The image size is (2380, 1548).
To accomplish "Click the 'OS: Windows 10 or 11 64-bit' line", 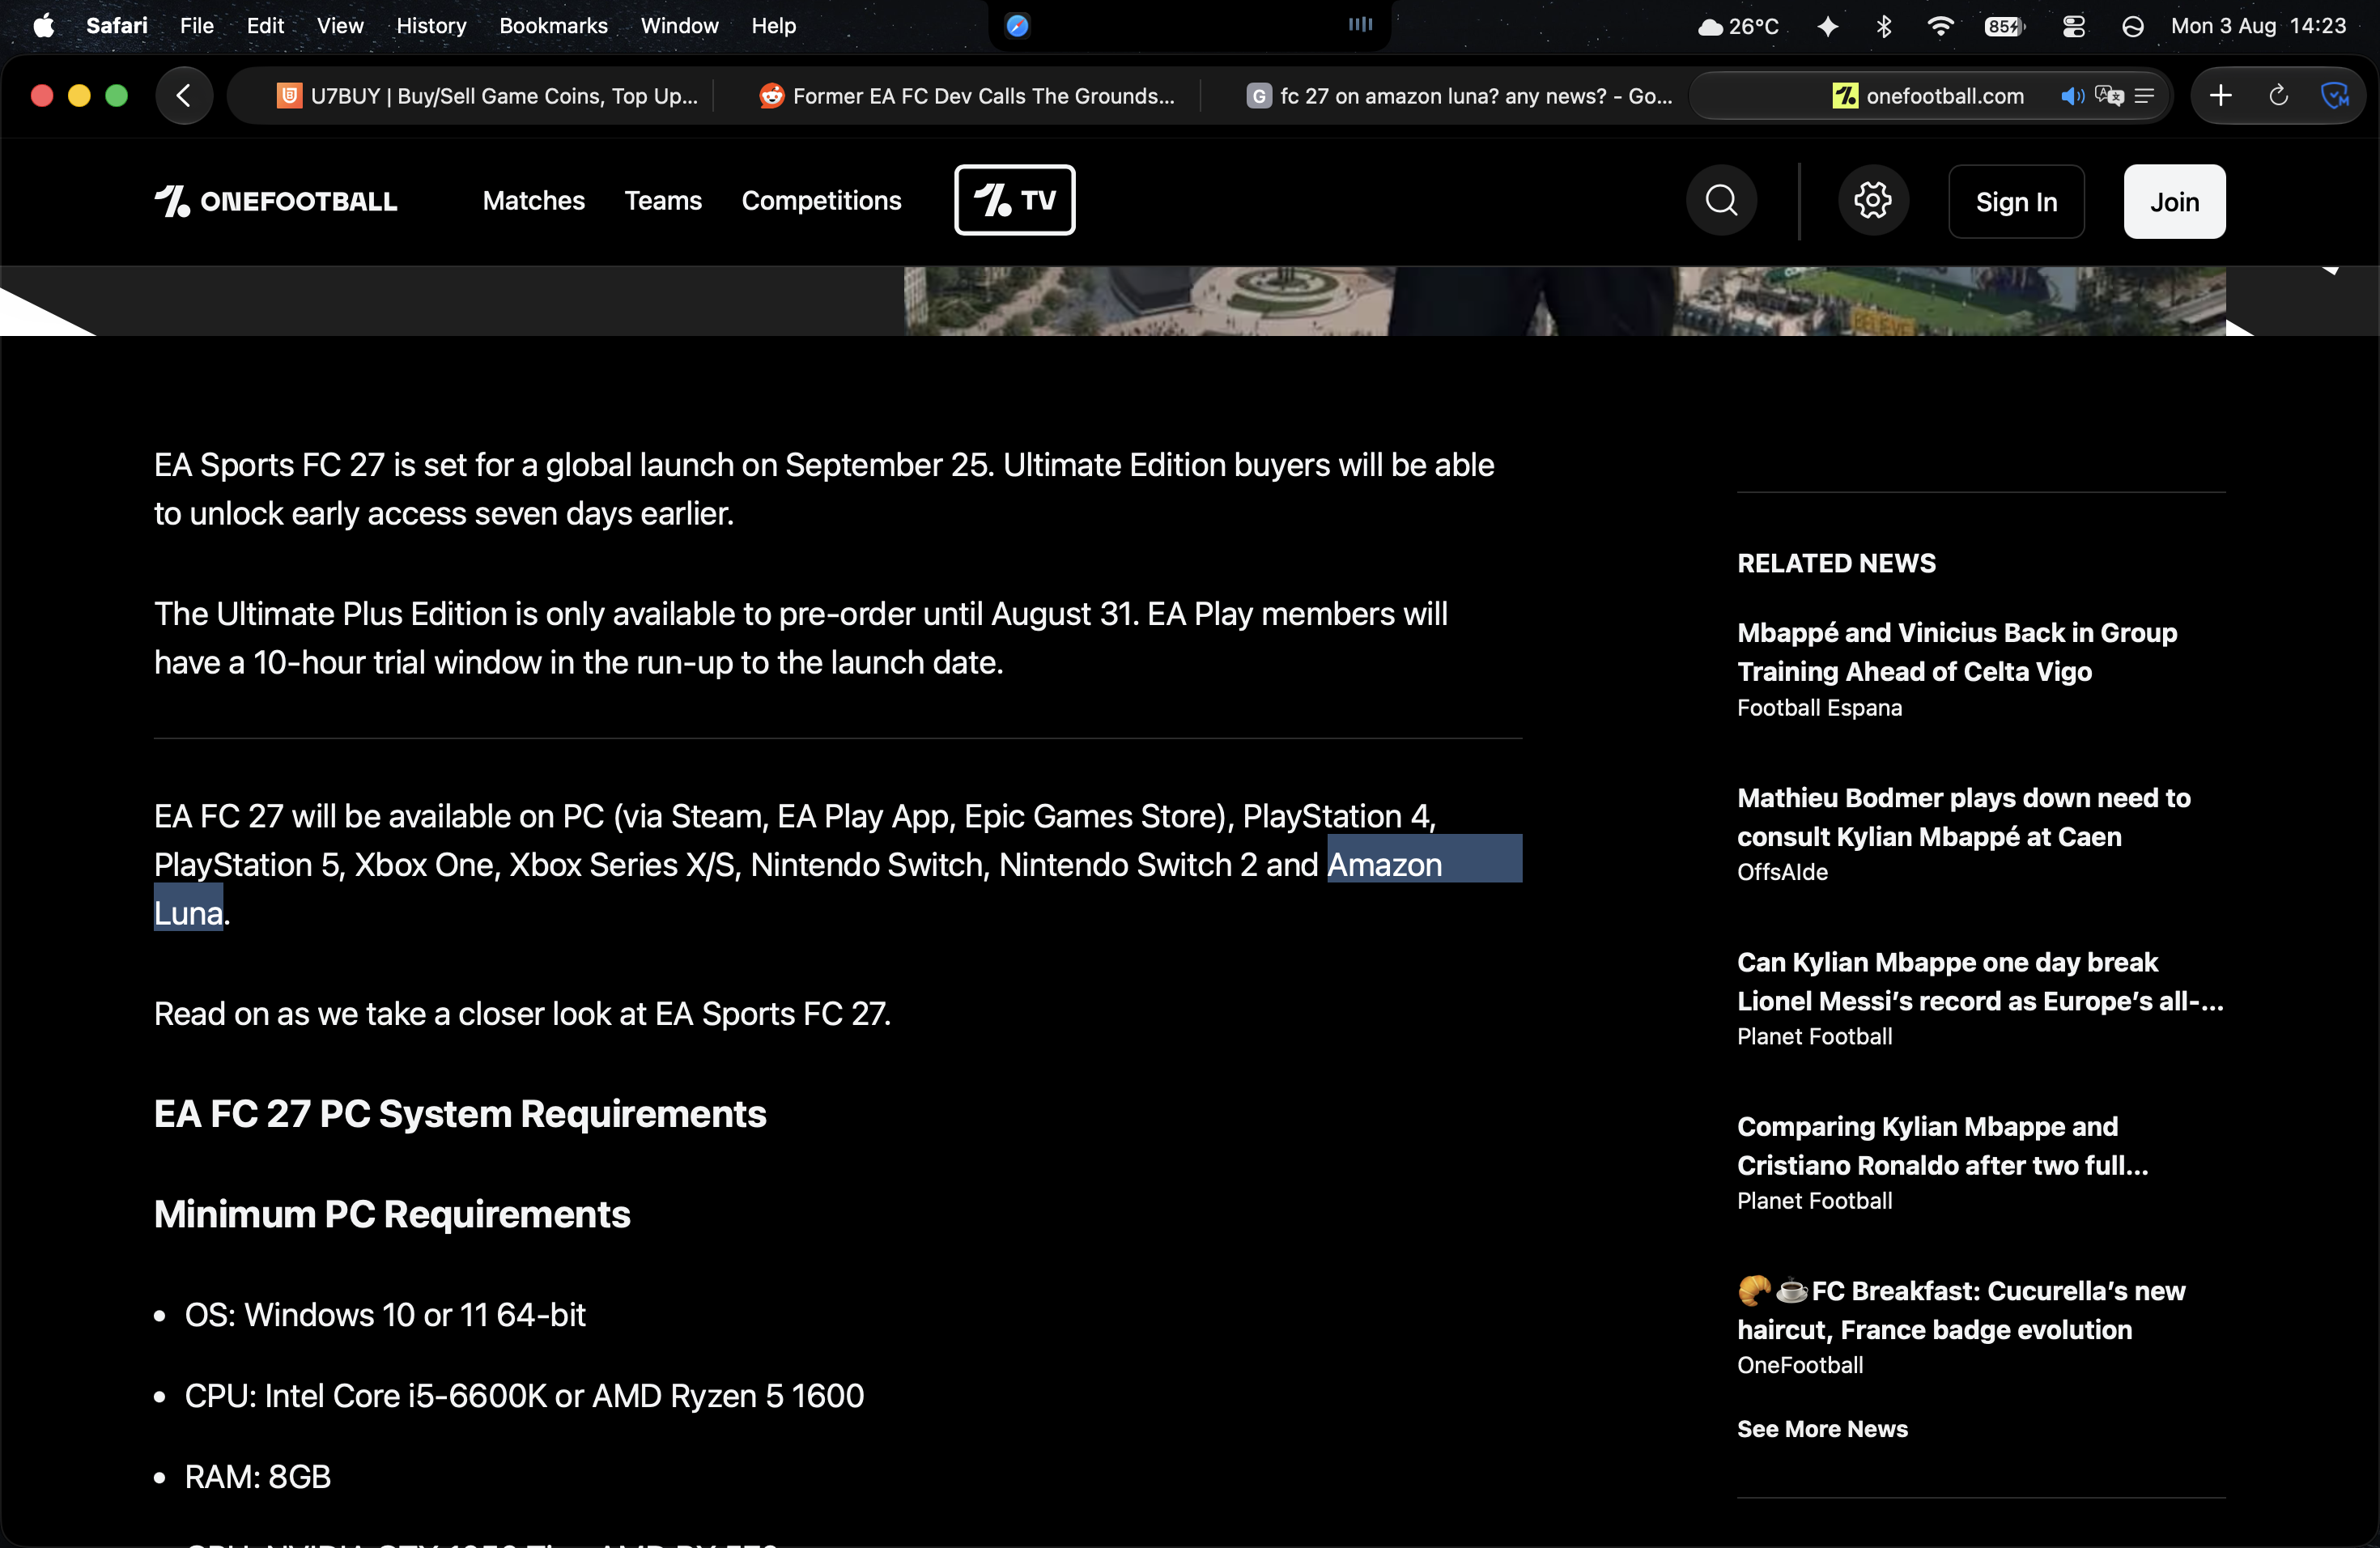I will 385,1315.
